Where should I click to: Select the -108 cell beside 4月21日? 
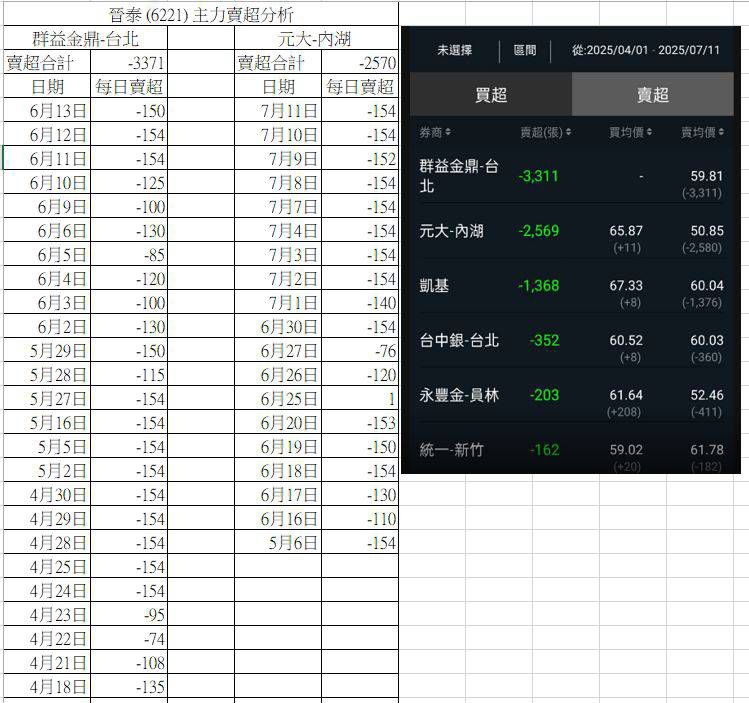129,662
